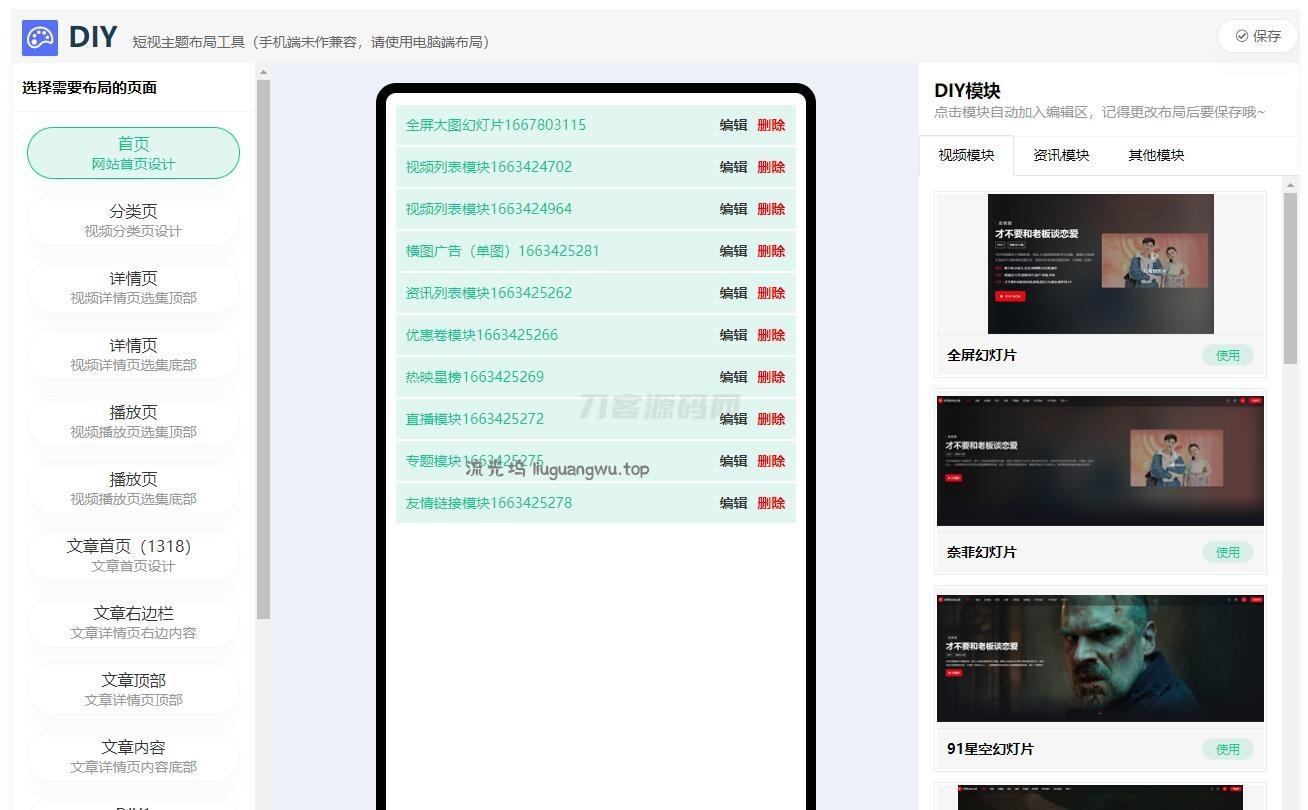The width and height of the screenshot is (1308, 810).
Task: Select 文章右边栏 article sidebar layout
Action: click(133, 622)
